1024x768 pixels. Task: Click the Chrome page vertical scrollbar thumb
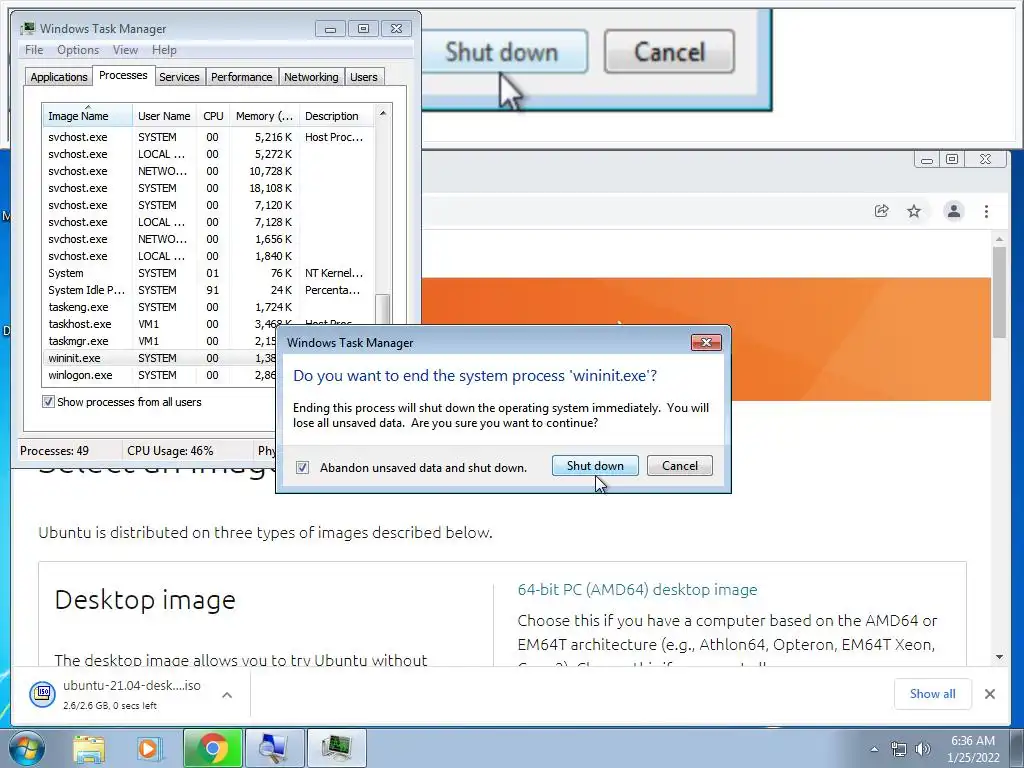click(999, 292)
